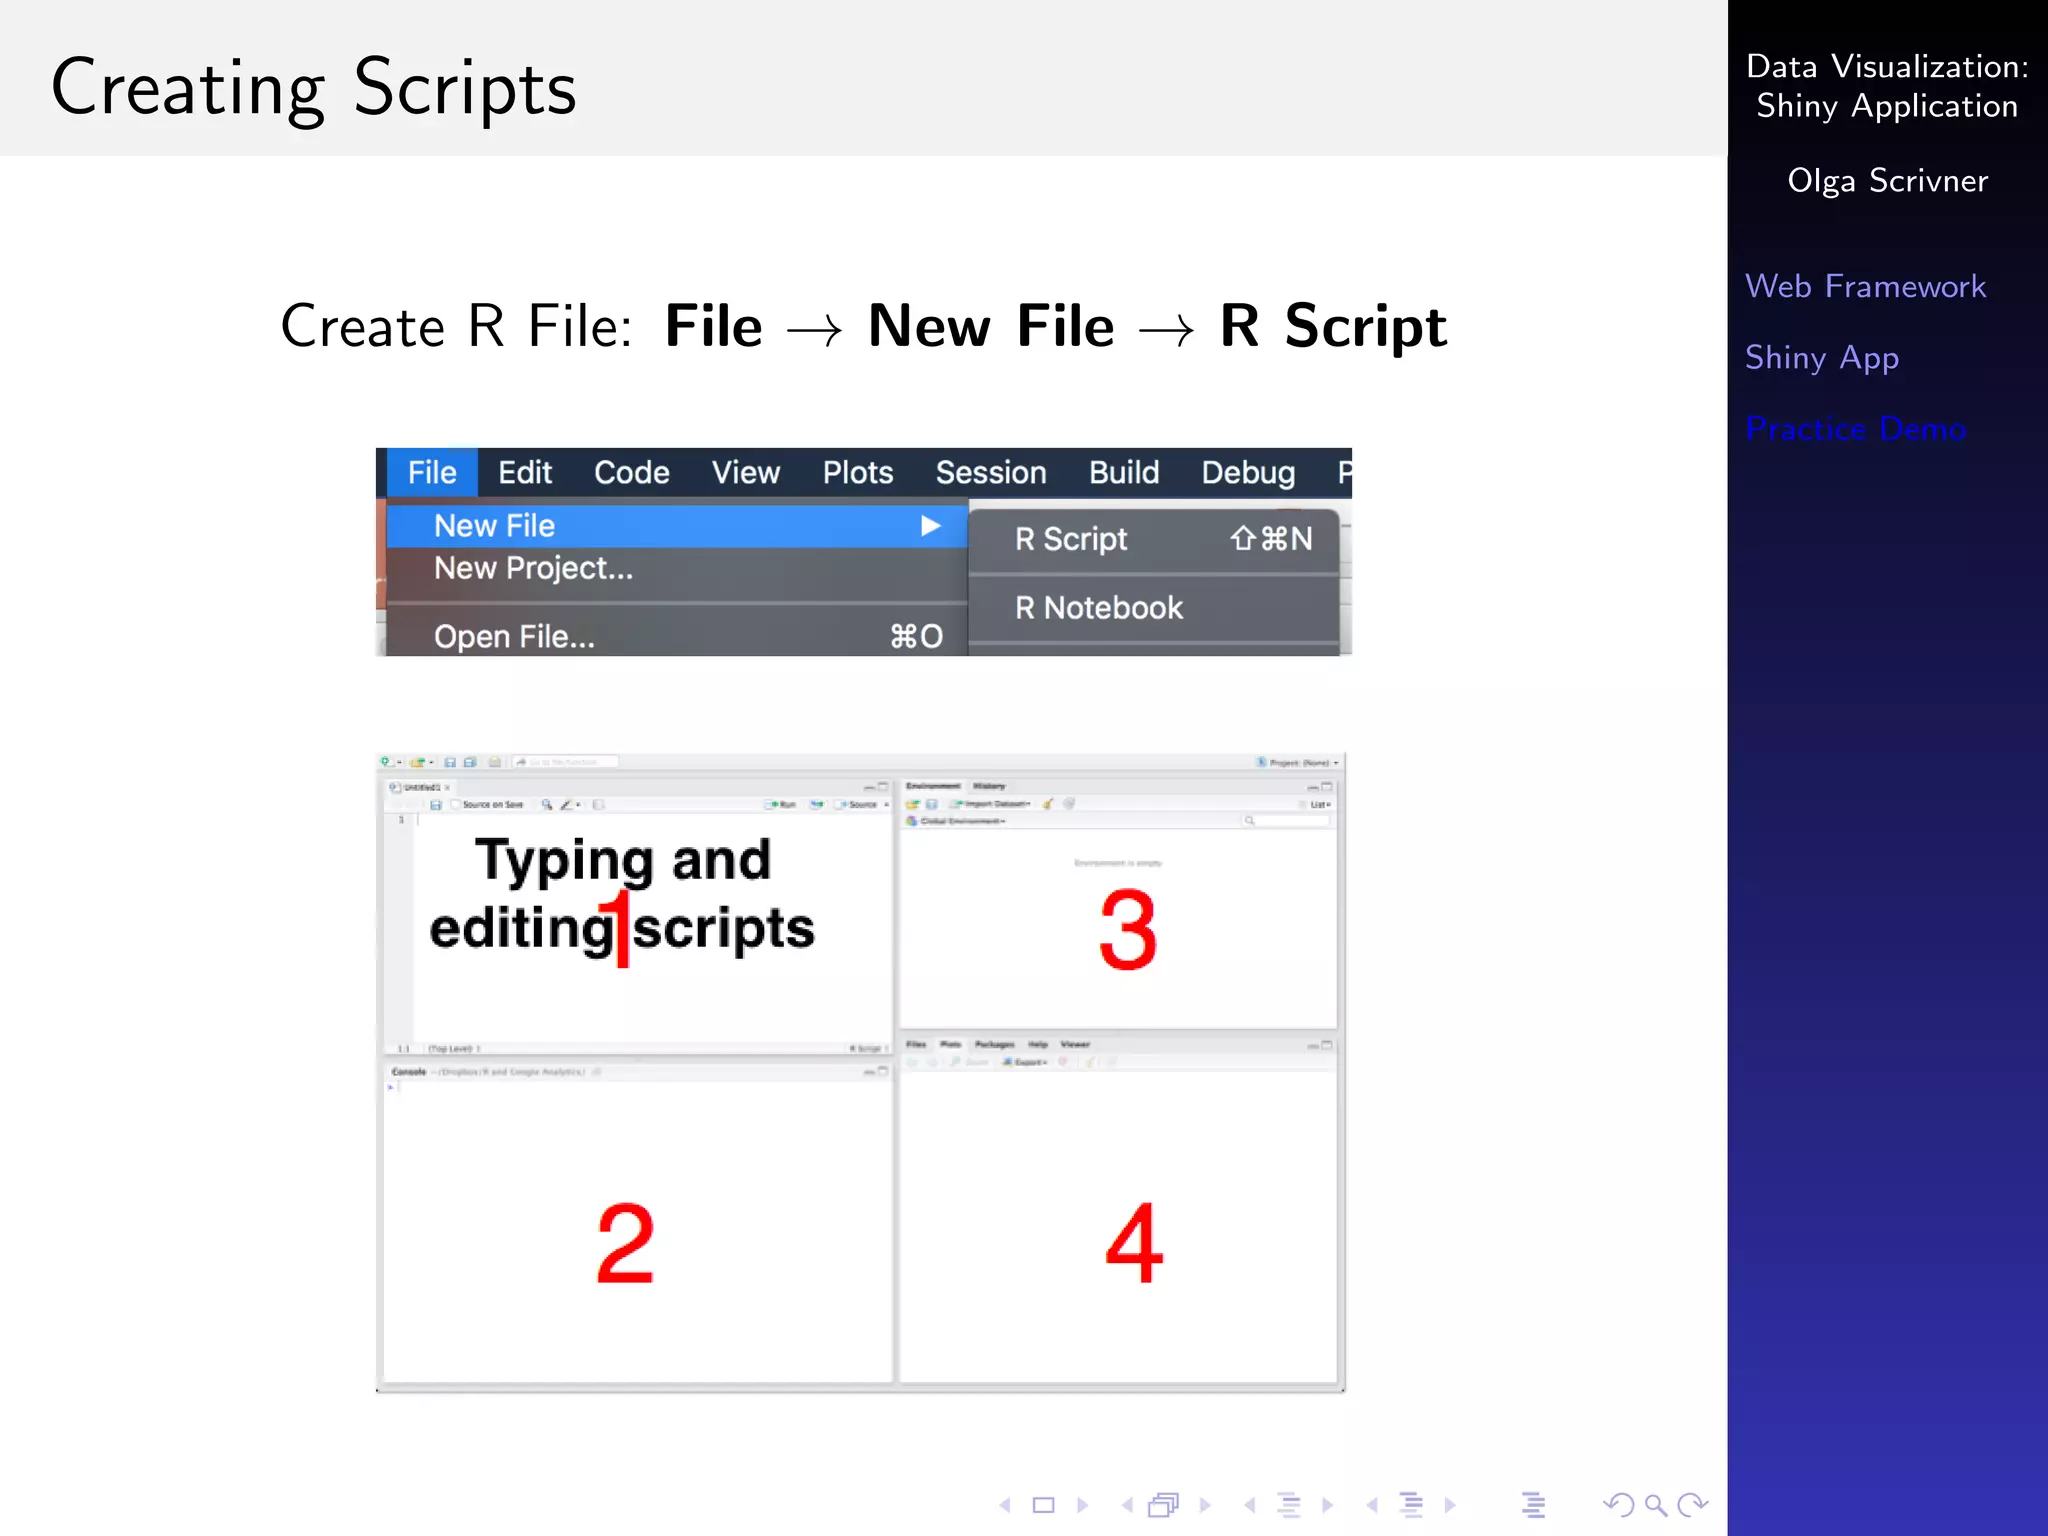Jump to next section arrow
The width and height of the screenshot is (2048, 1536).
click(x=1450, y=1505)
